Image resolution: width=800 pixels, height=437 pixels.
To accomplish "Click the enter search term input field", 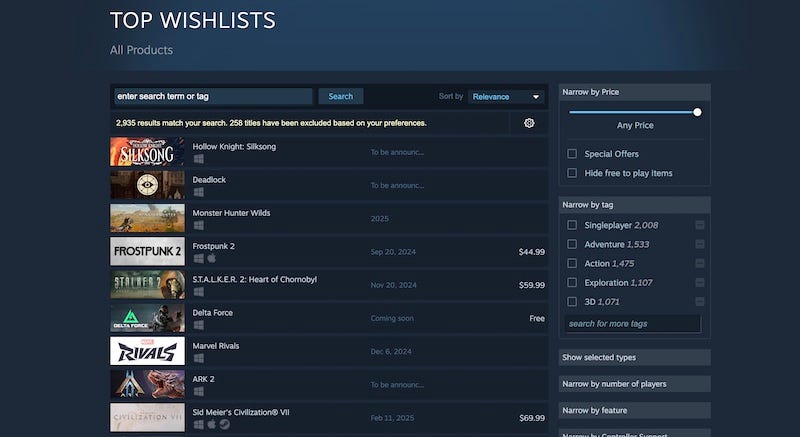I will (213, 96).
